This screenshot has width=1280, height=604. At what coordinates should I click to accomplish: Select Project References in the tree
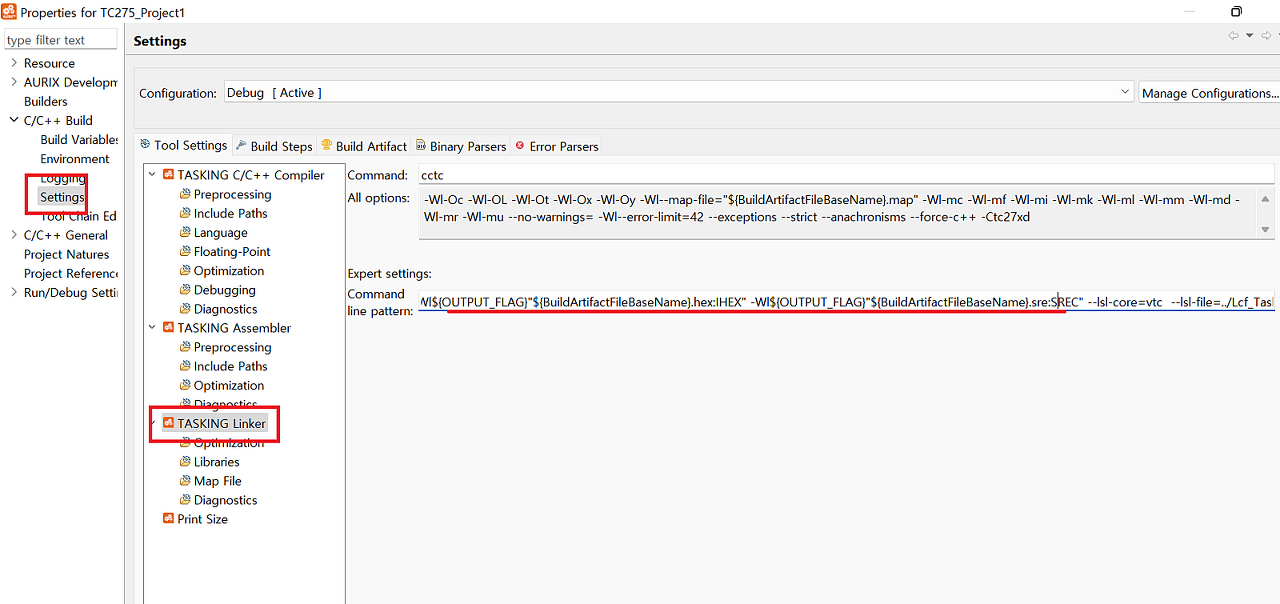(71, 273)
